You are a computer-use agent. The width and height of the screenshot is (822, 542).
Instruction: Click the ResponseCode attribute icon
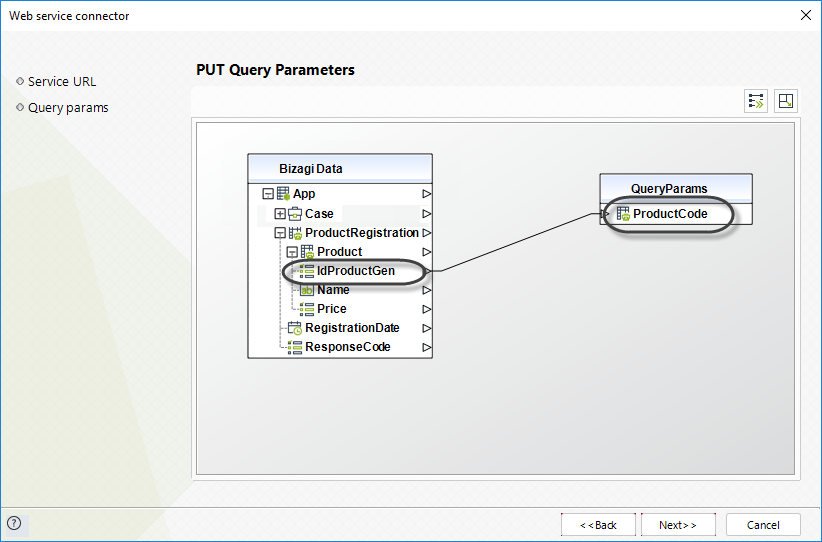295,347
